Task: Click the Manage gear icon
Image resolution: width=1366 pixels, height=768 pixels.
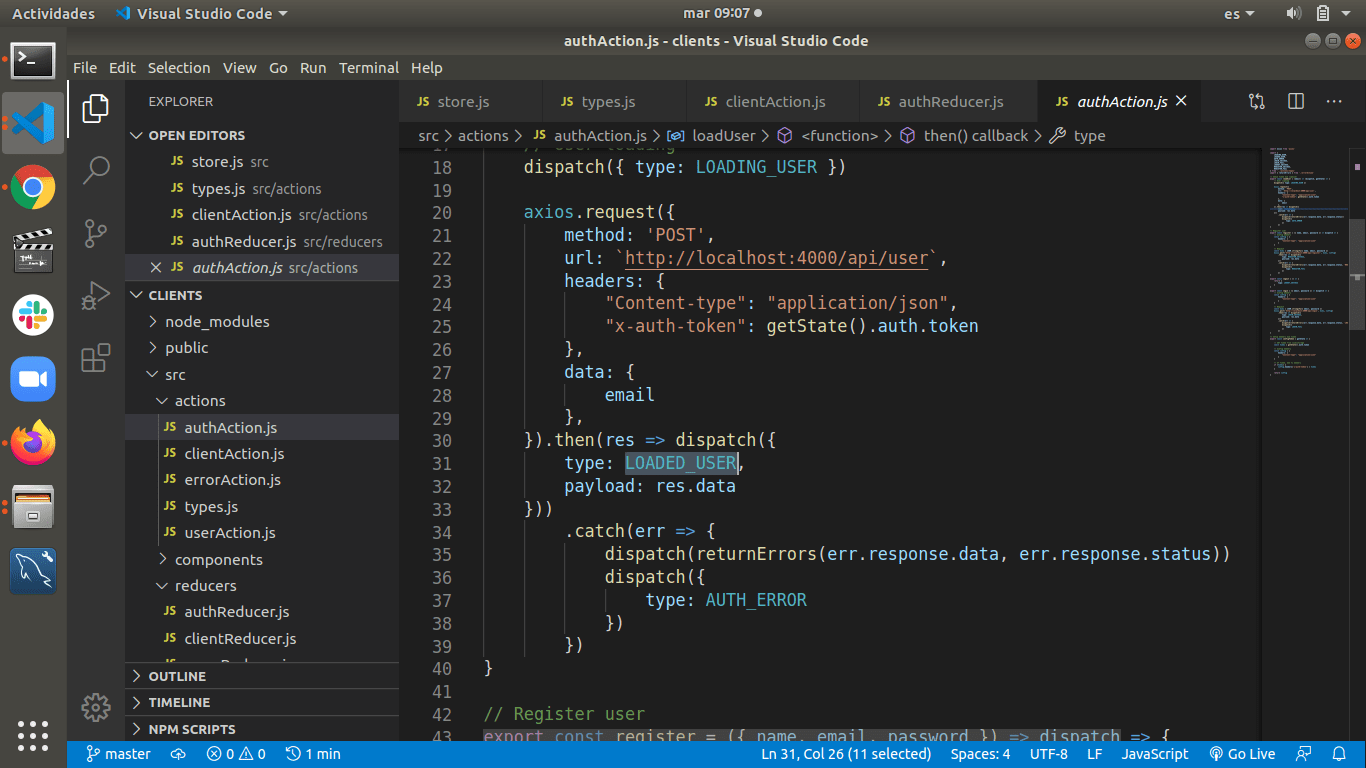Action: pyautogui.click(x=96, y=707)
